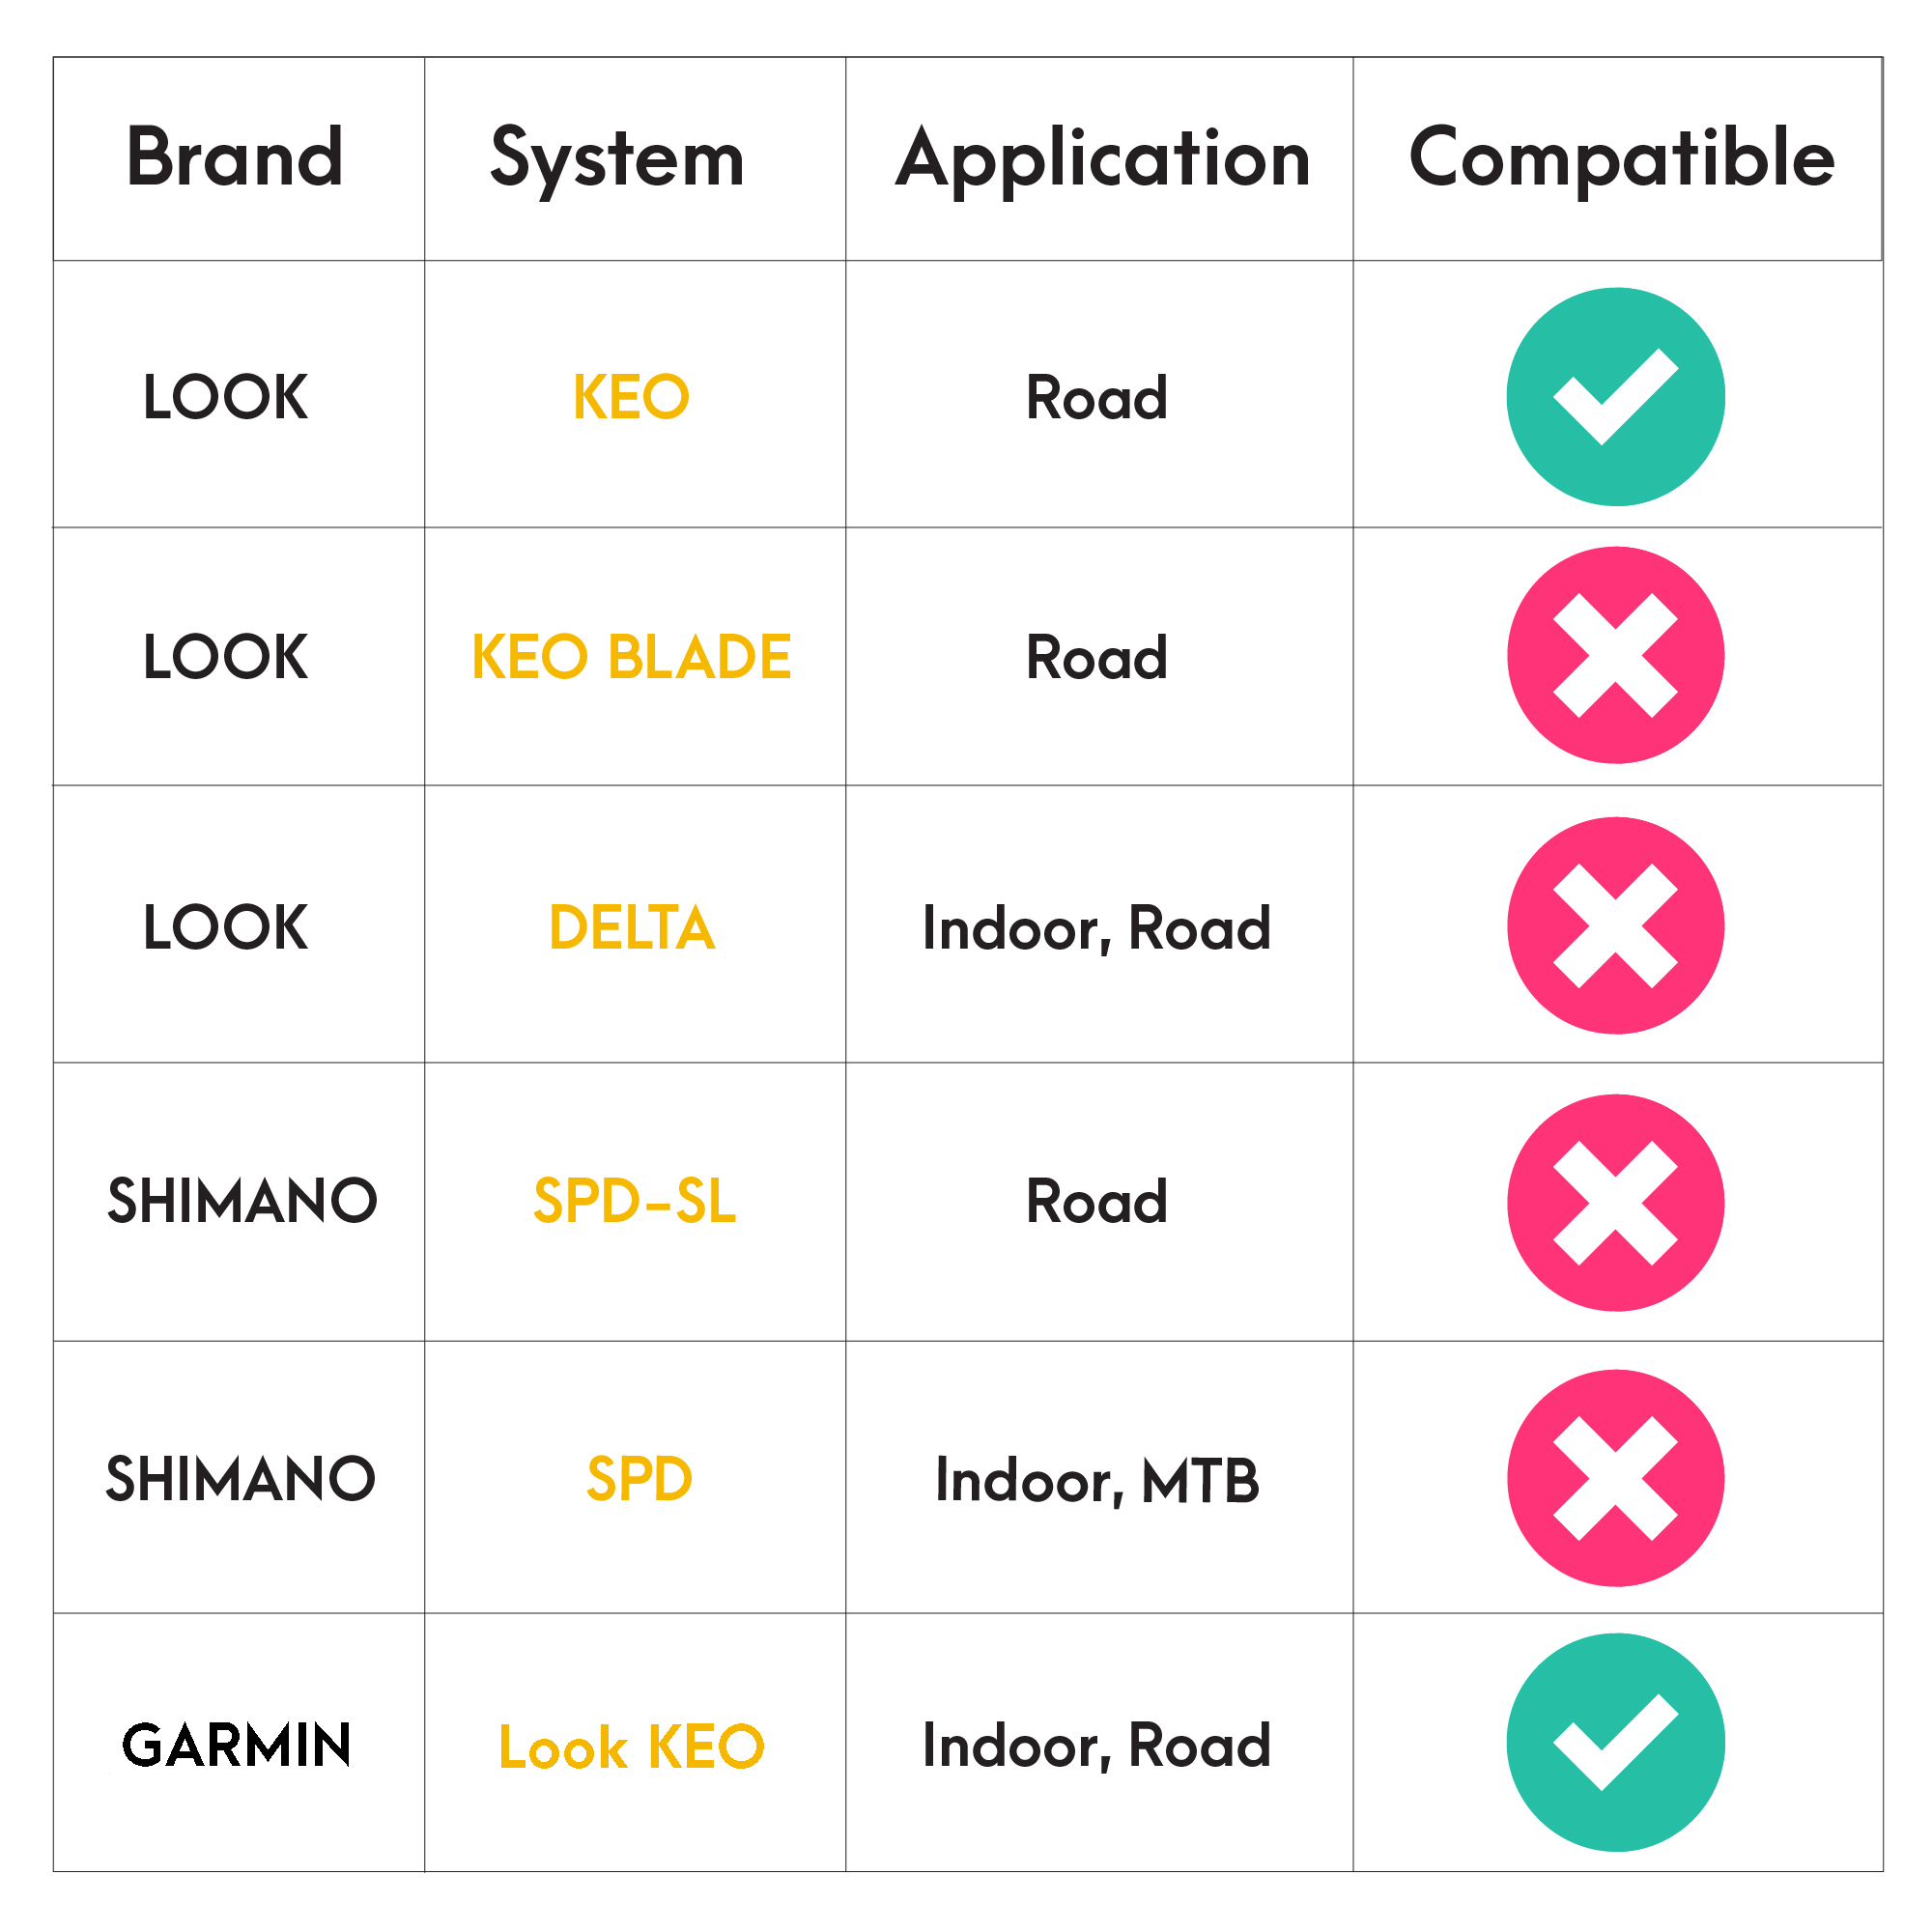Click the GARMIN brand cell
This screenshot has height=1932, width=1932.
point(236,1745)
